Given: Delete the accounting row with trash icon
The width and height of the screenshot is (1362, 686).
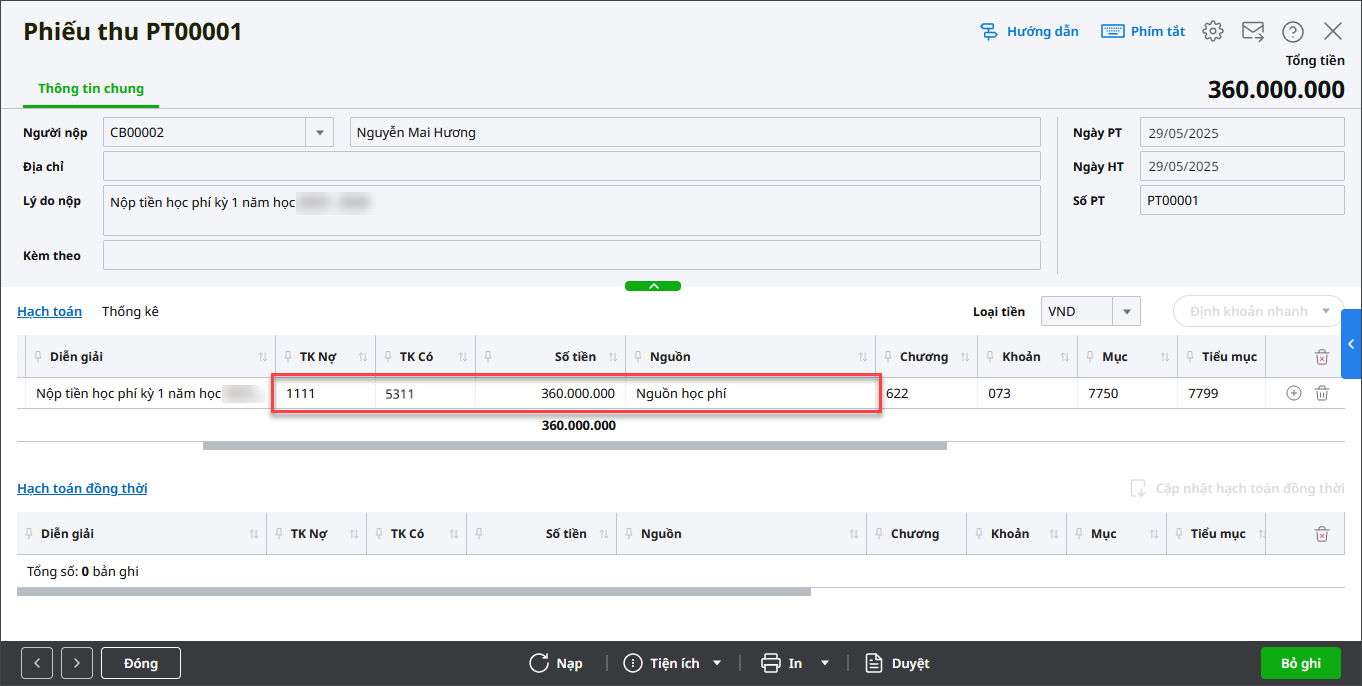Looking at the screenshot, I should [x=1321, y=394].
